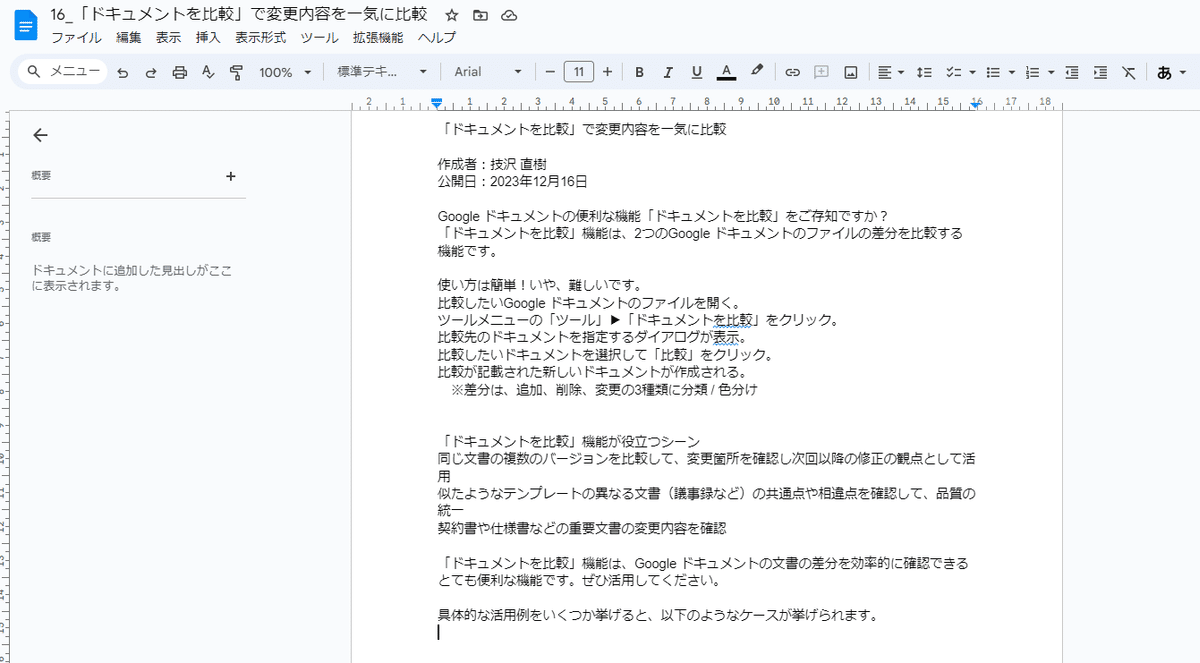The width and height of the screenshot is (1200, 663).
Task: Open the 挿入 menu
Action: (x=207, y=38)
